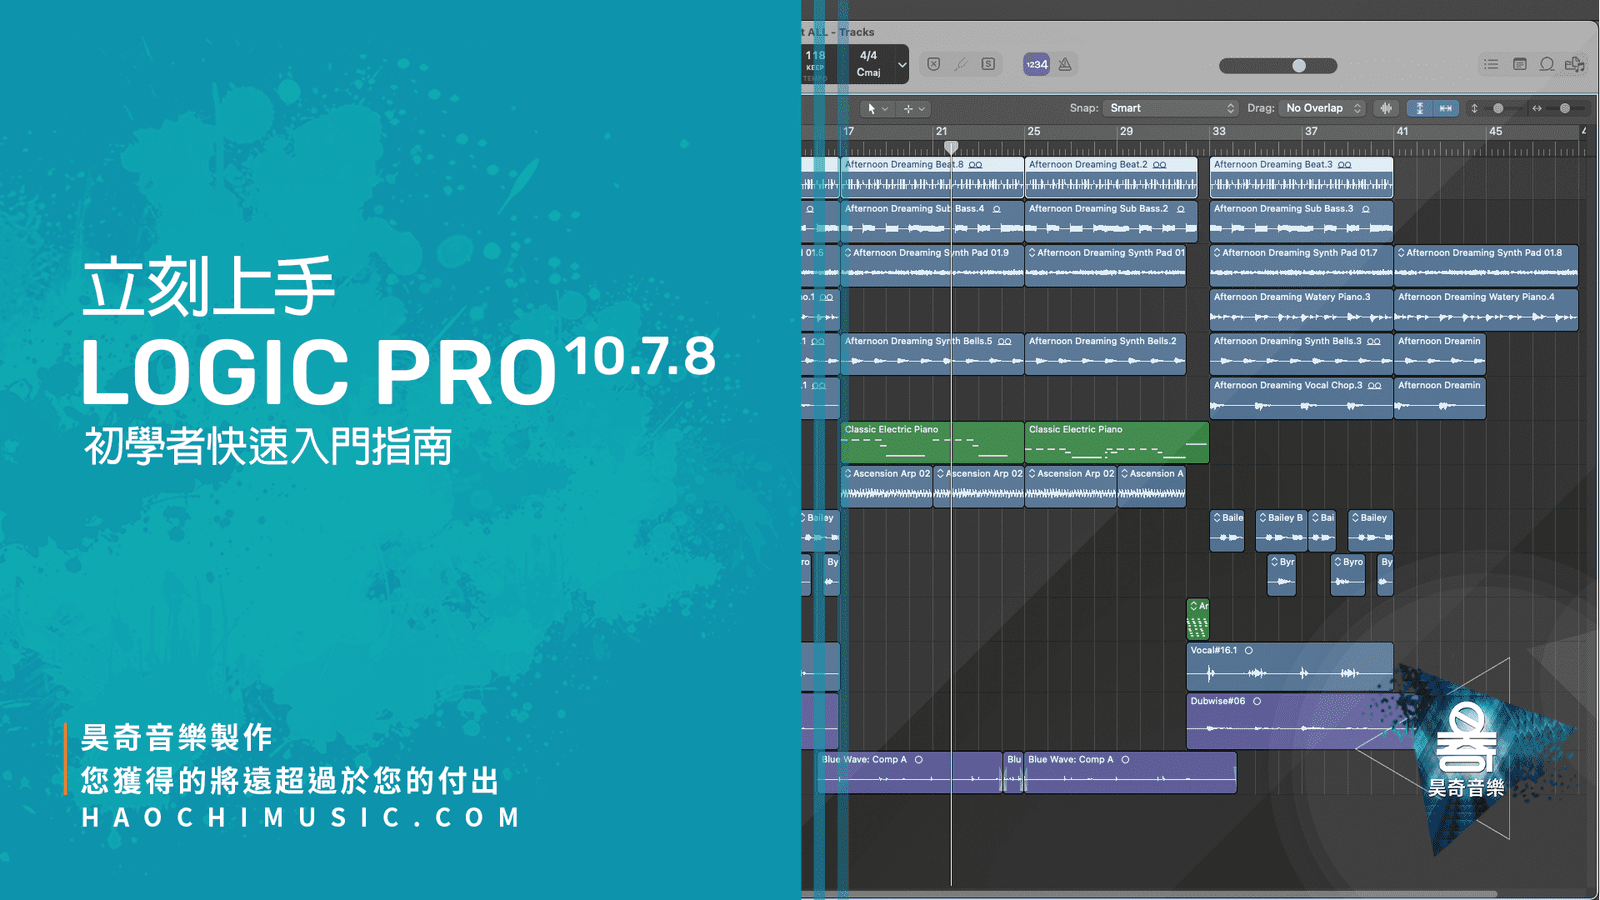Adjust the master volume slider
The image size is (1600, 900).
[x=1278, y=66]
